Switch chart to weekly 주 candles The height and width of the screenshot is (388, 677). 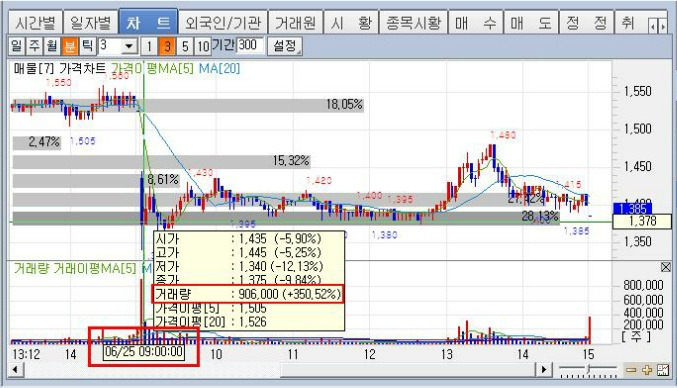[34, 46]
